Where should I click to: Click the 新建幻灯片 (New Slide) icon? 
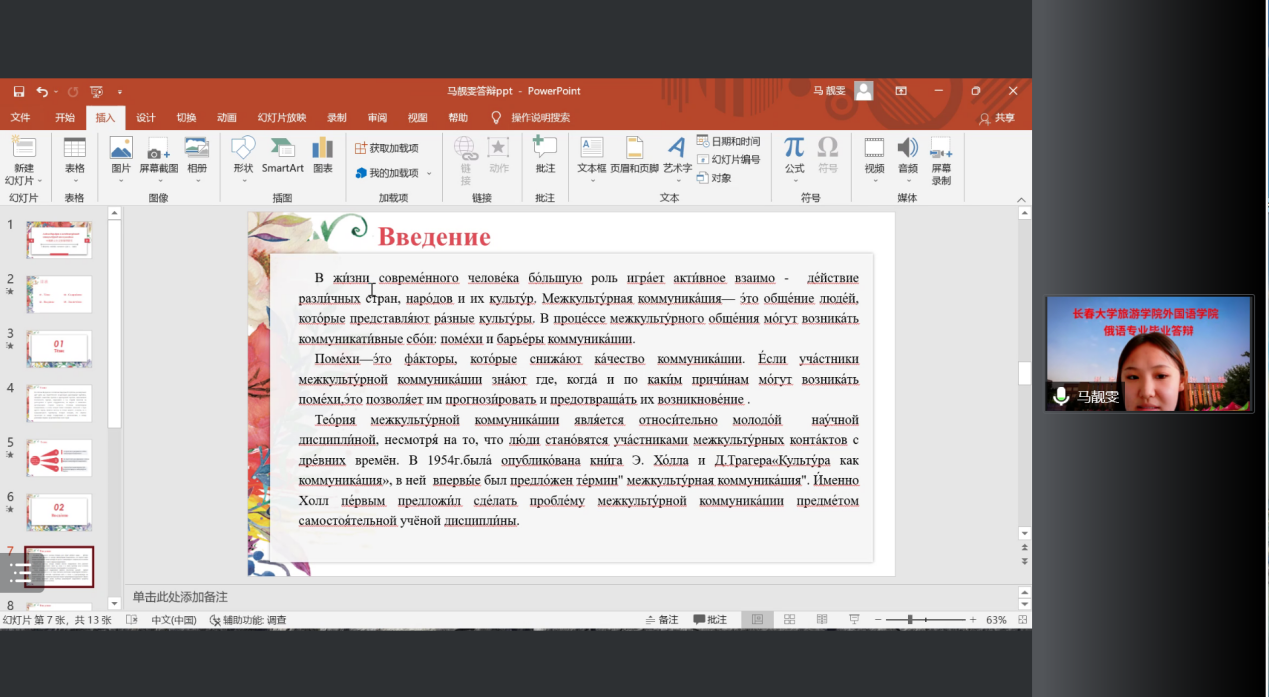pos(23,148)
